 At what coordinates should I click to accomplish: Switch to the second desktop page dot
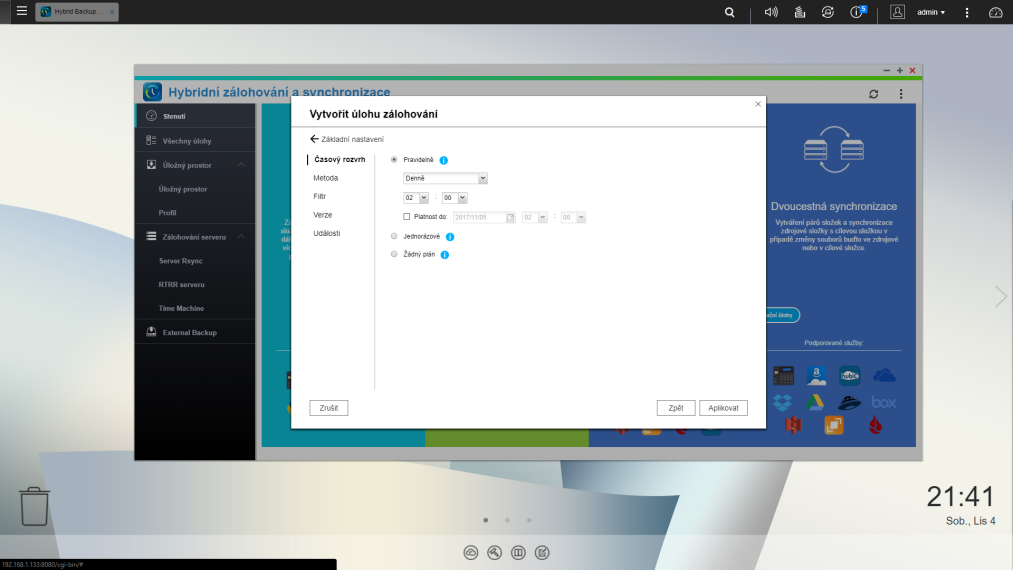coord(508,520)
